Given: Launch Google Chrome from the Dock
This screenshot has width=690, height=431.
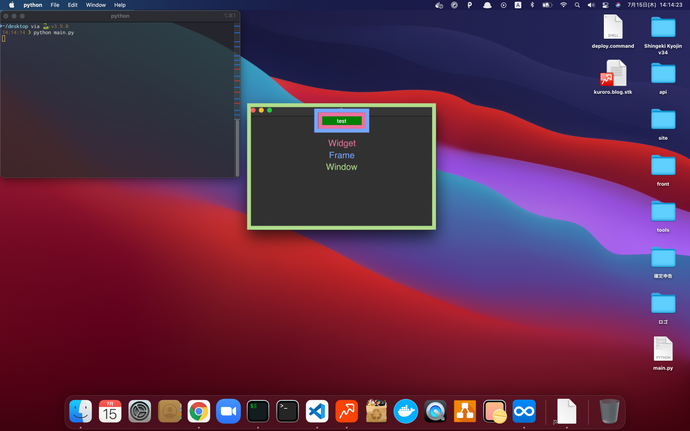Looking at the screenshot, I should tap(199, 411).
